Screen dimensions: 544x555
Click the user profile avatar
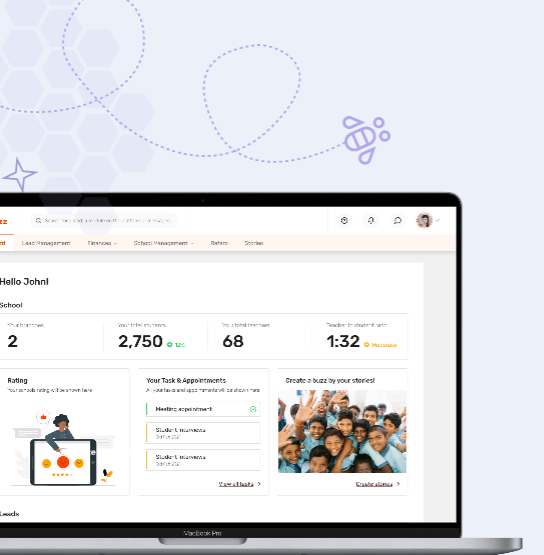click(424, 221)
